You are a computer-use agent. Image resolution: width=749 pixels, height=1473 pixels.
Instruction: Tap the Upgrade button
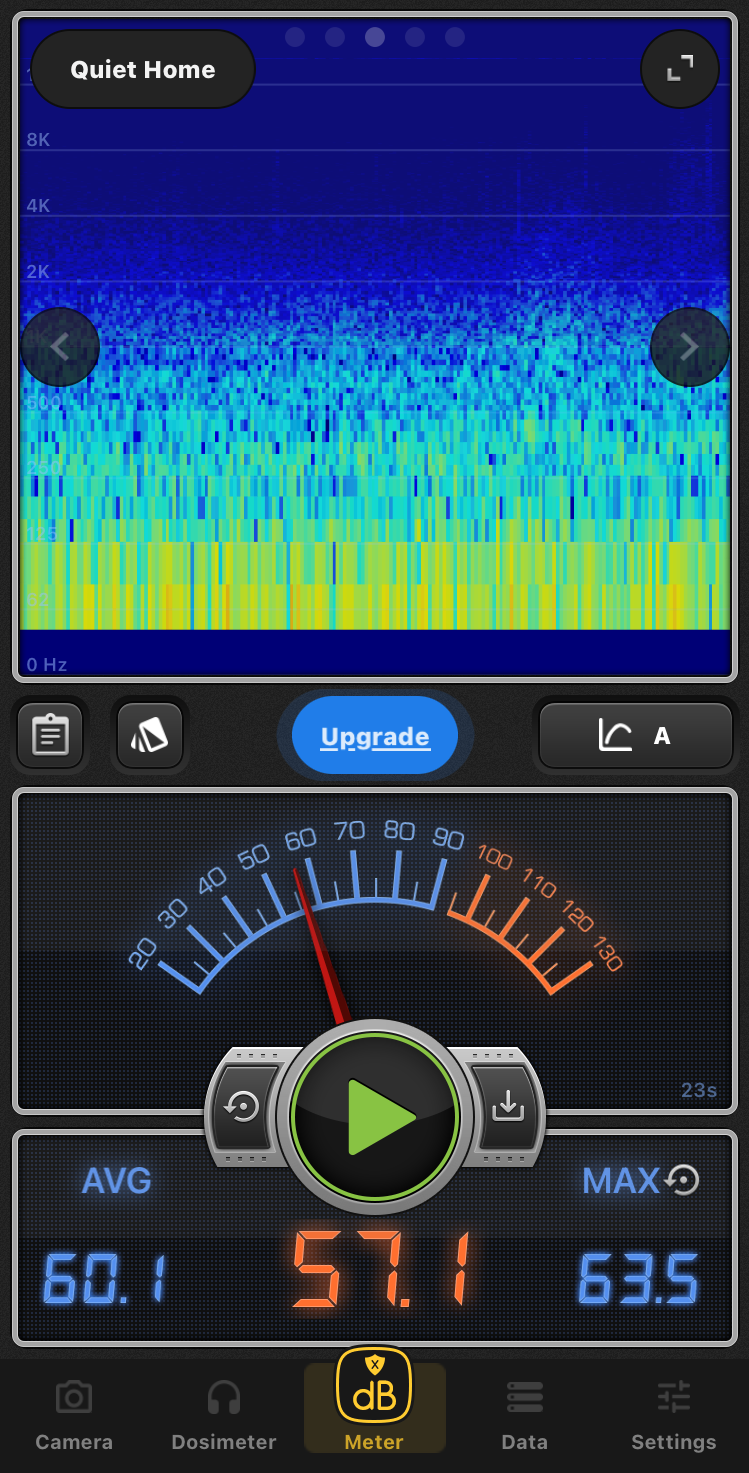point(375,737)
